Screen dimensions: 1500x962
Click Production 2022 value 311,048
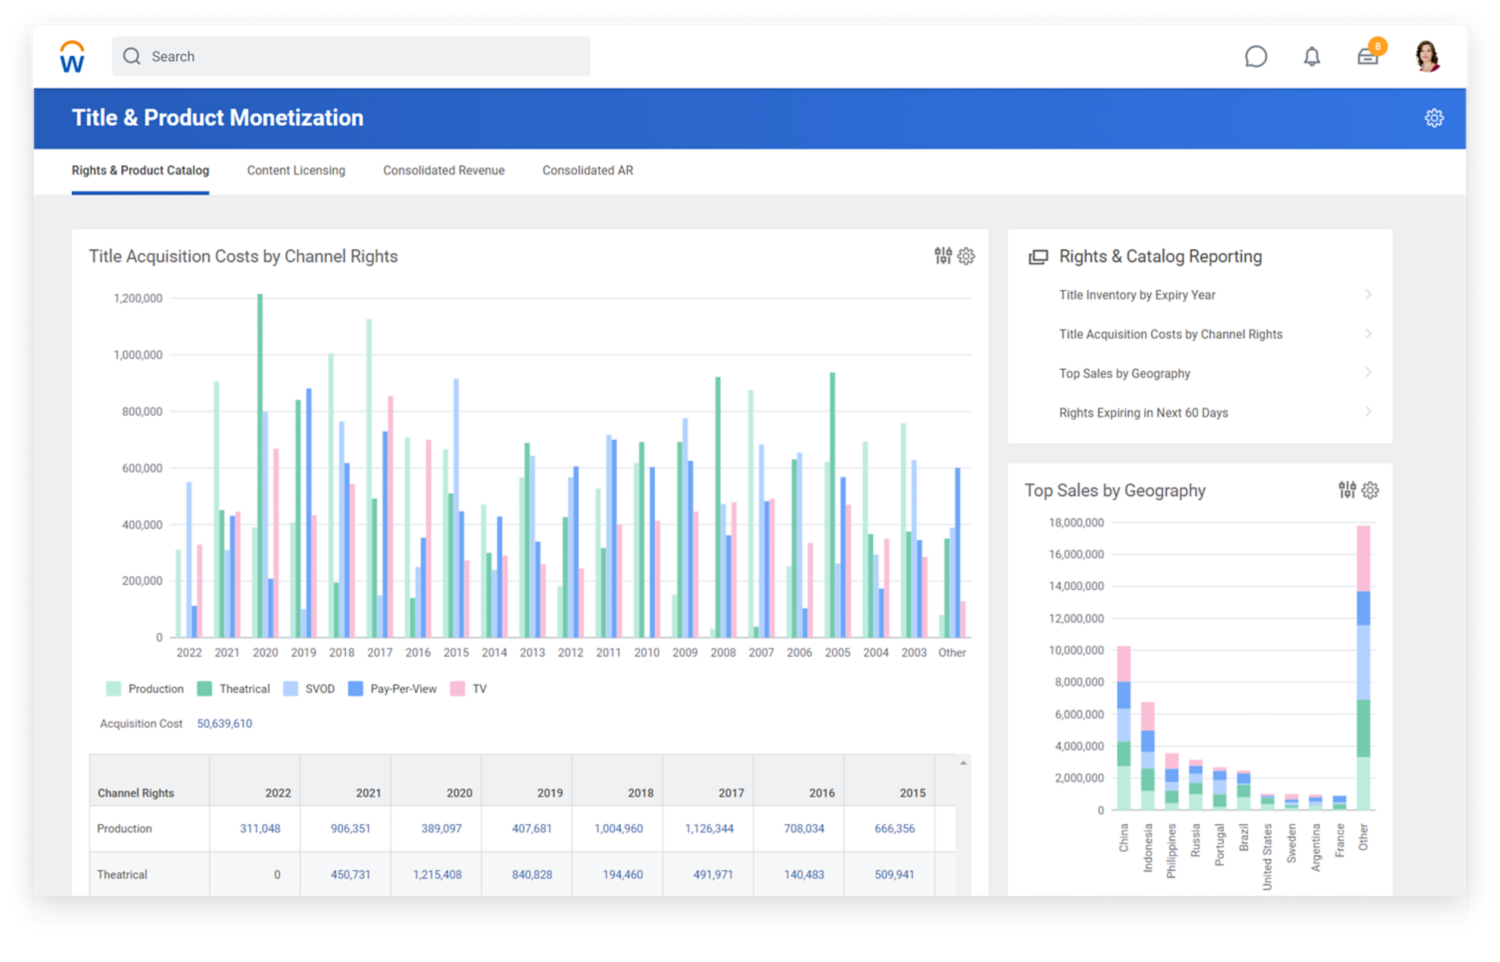click(260, 829)
